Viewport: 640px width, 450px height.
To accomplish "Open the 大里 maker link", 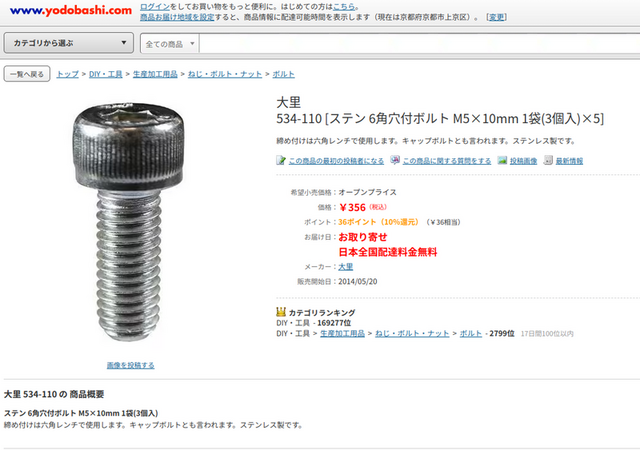I will tap(346, 267).
